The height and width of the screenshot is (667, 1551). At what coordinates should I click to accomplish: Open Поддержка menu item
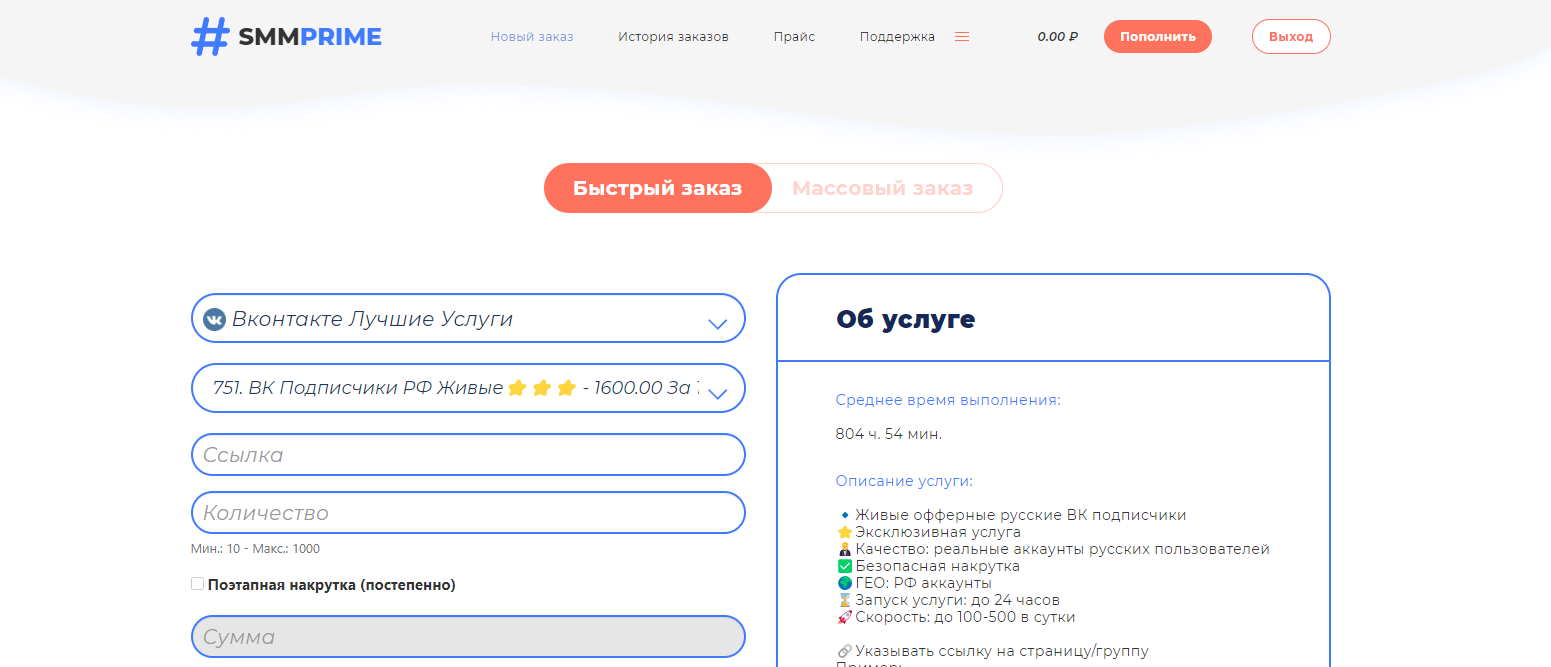(897, 37)
